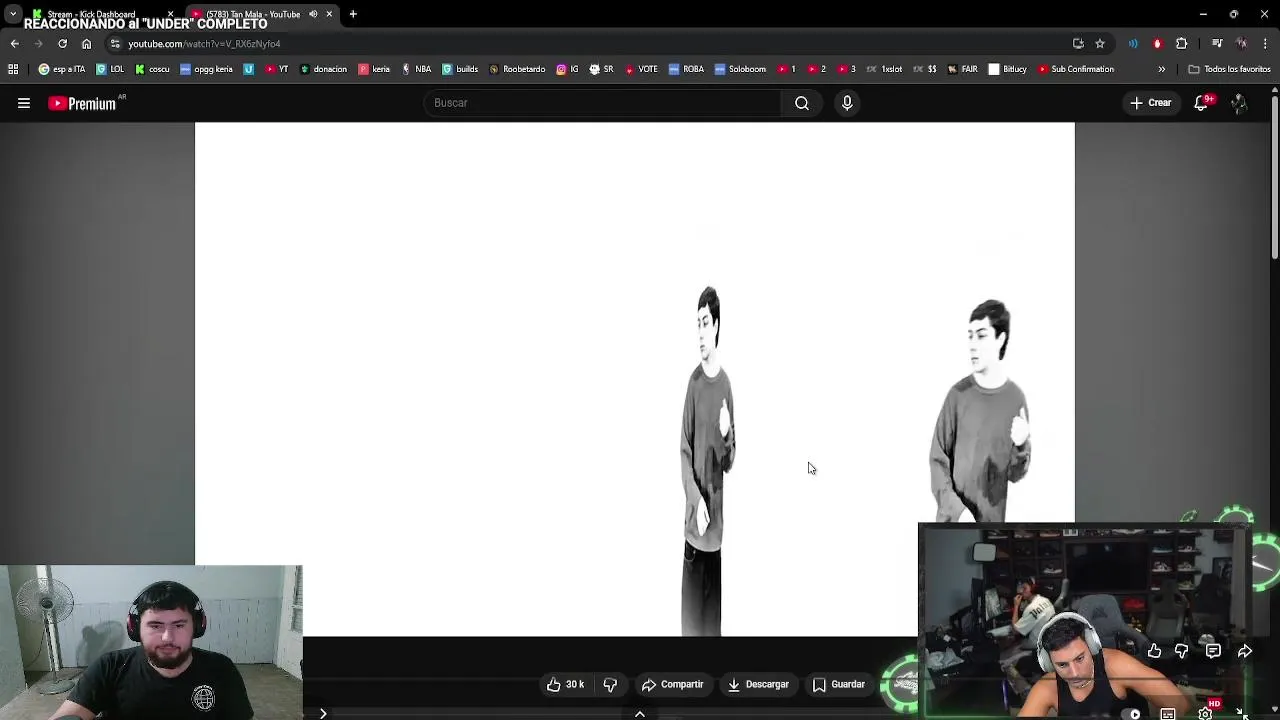Open the 'opgg keria' bookmark

(x=206, y=69)
